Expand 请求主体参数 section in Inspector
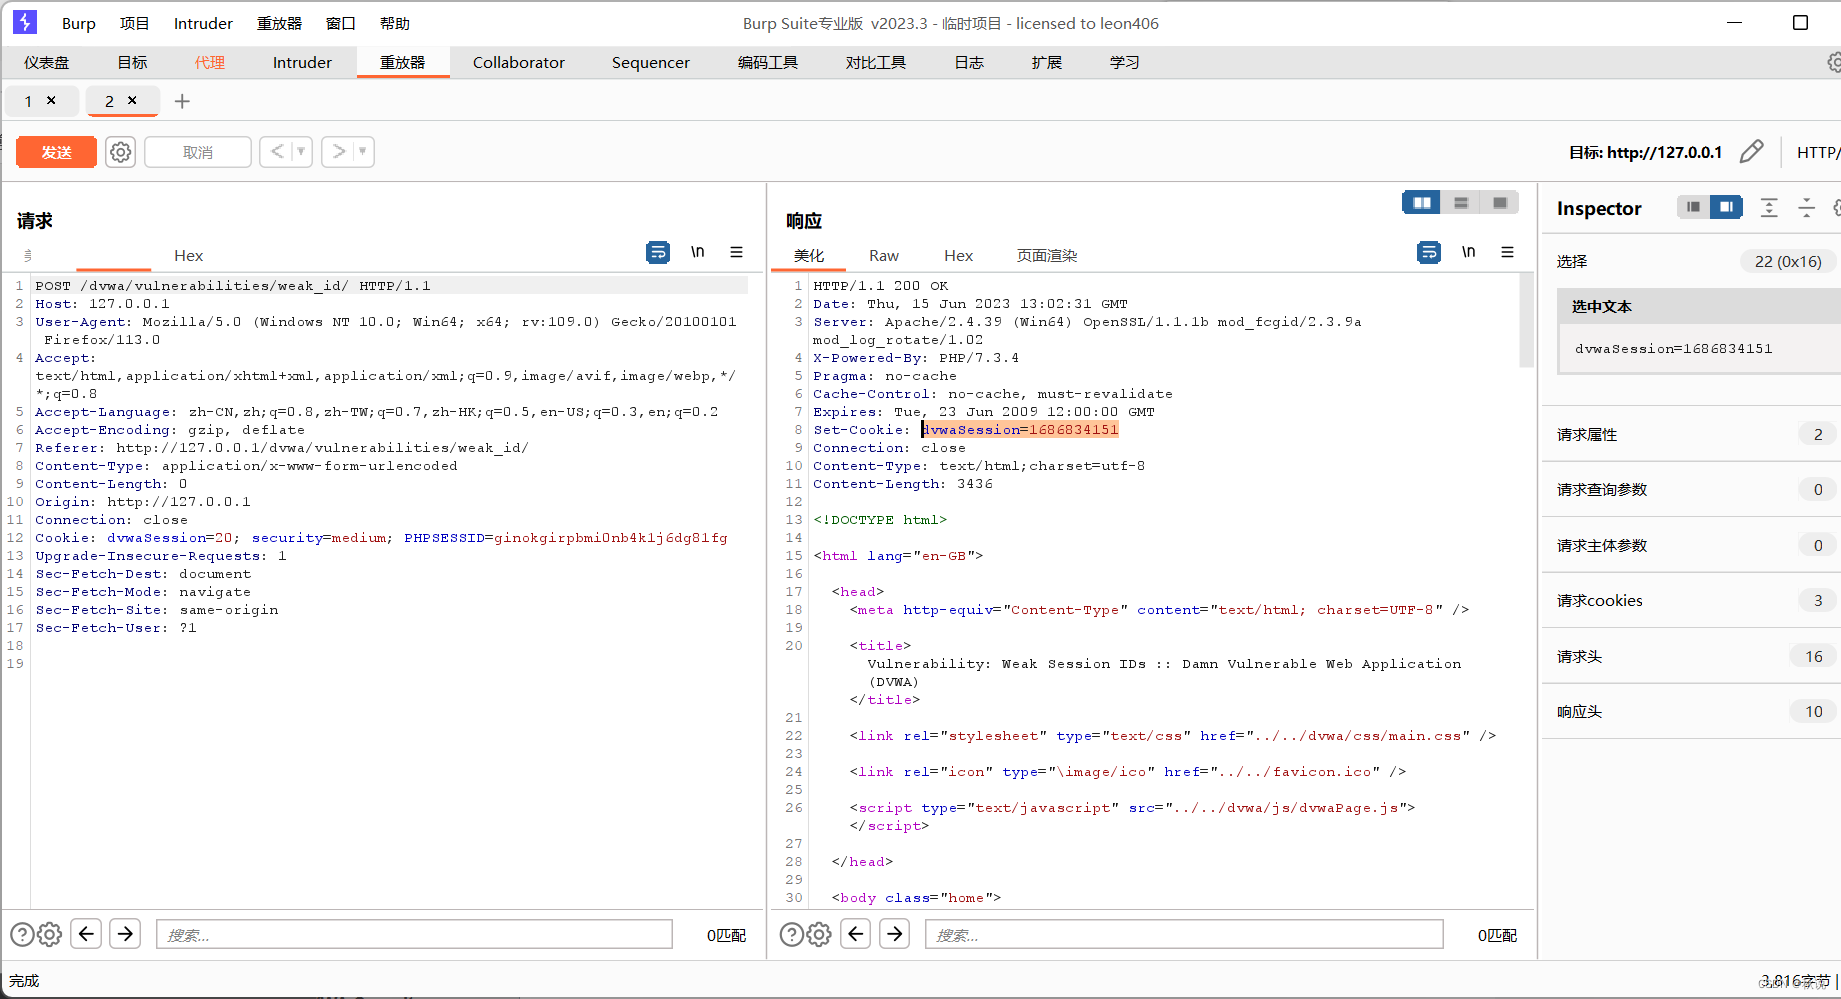The width and height of the screenshot is (1841, 999). click(x=1690, y=545)
